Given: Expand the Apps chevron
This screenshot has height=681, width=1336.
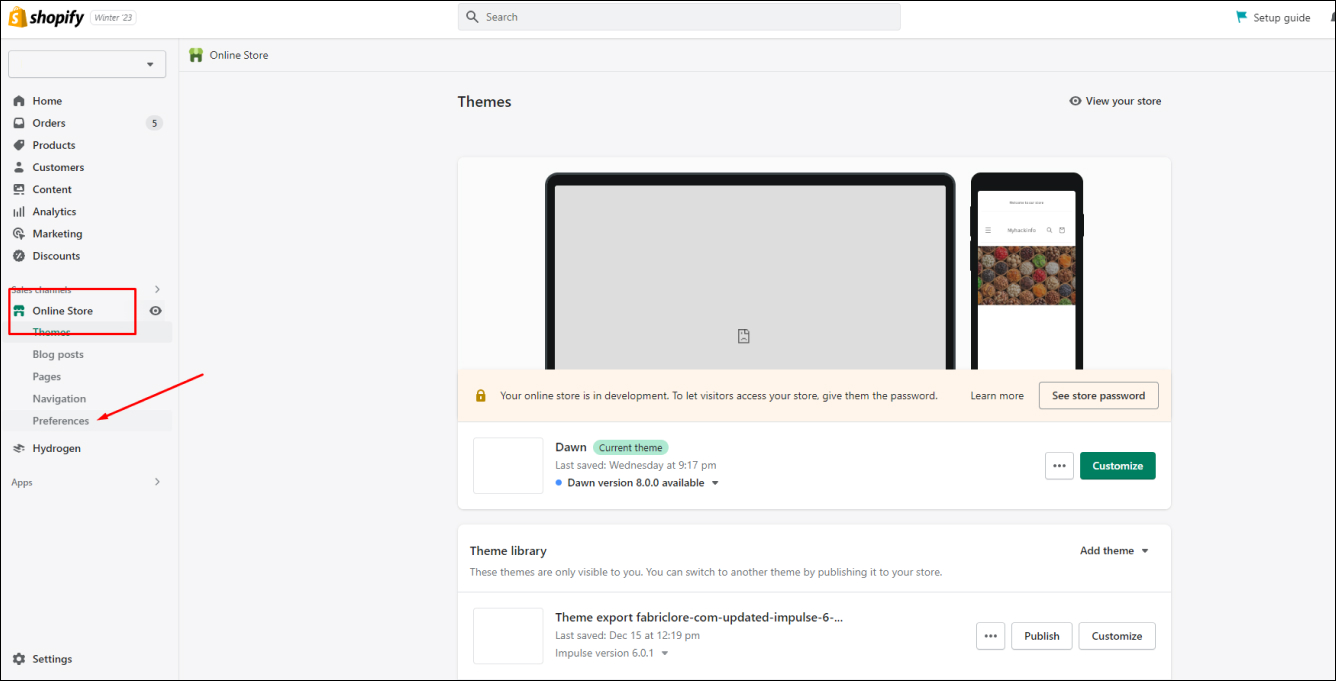Looking at the screenshot, I should point(157,482).
